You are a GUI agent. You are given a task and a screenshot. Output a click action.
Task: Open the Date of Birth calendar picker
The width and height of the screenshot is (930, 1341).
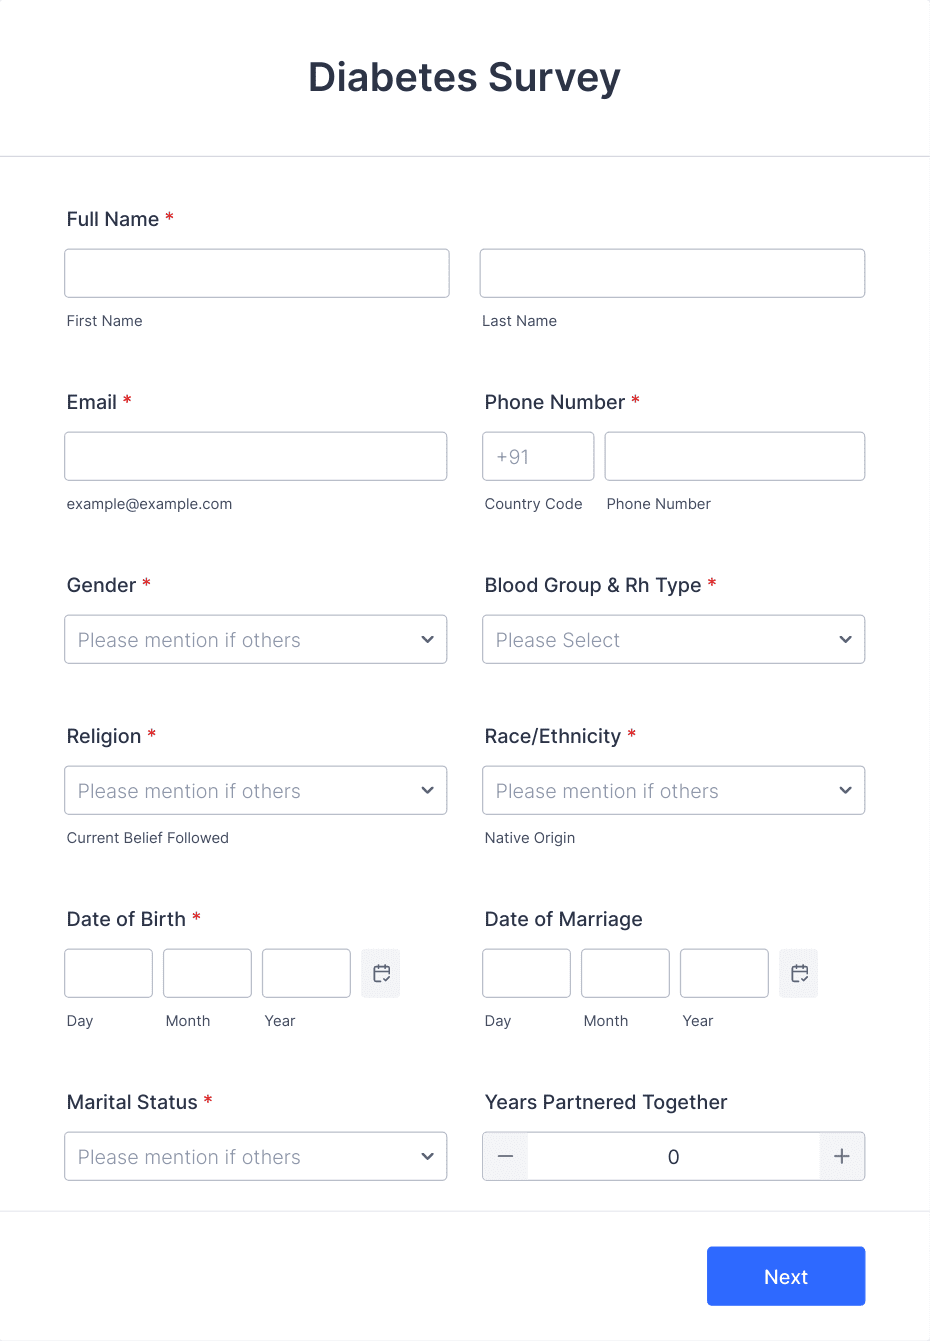pyautogui.click(x=380, y=972)
